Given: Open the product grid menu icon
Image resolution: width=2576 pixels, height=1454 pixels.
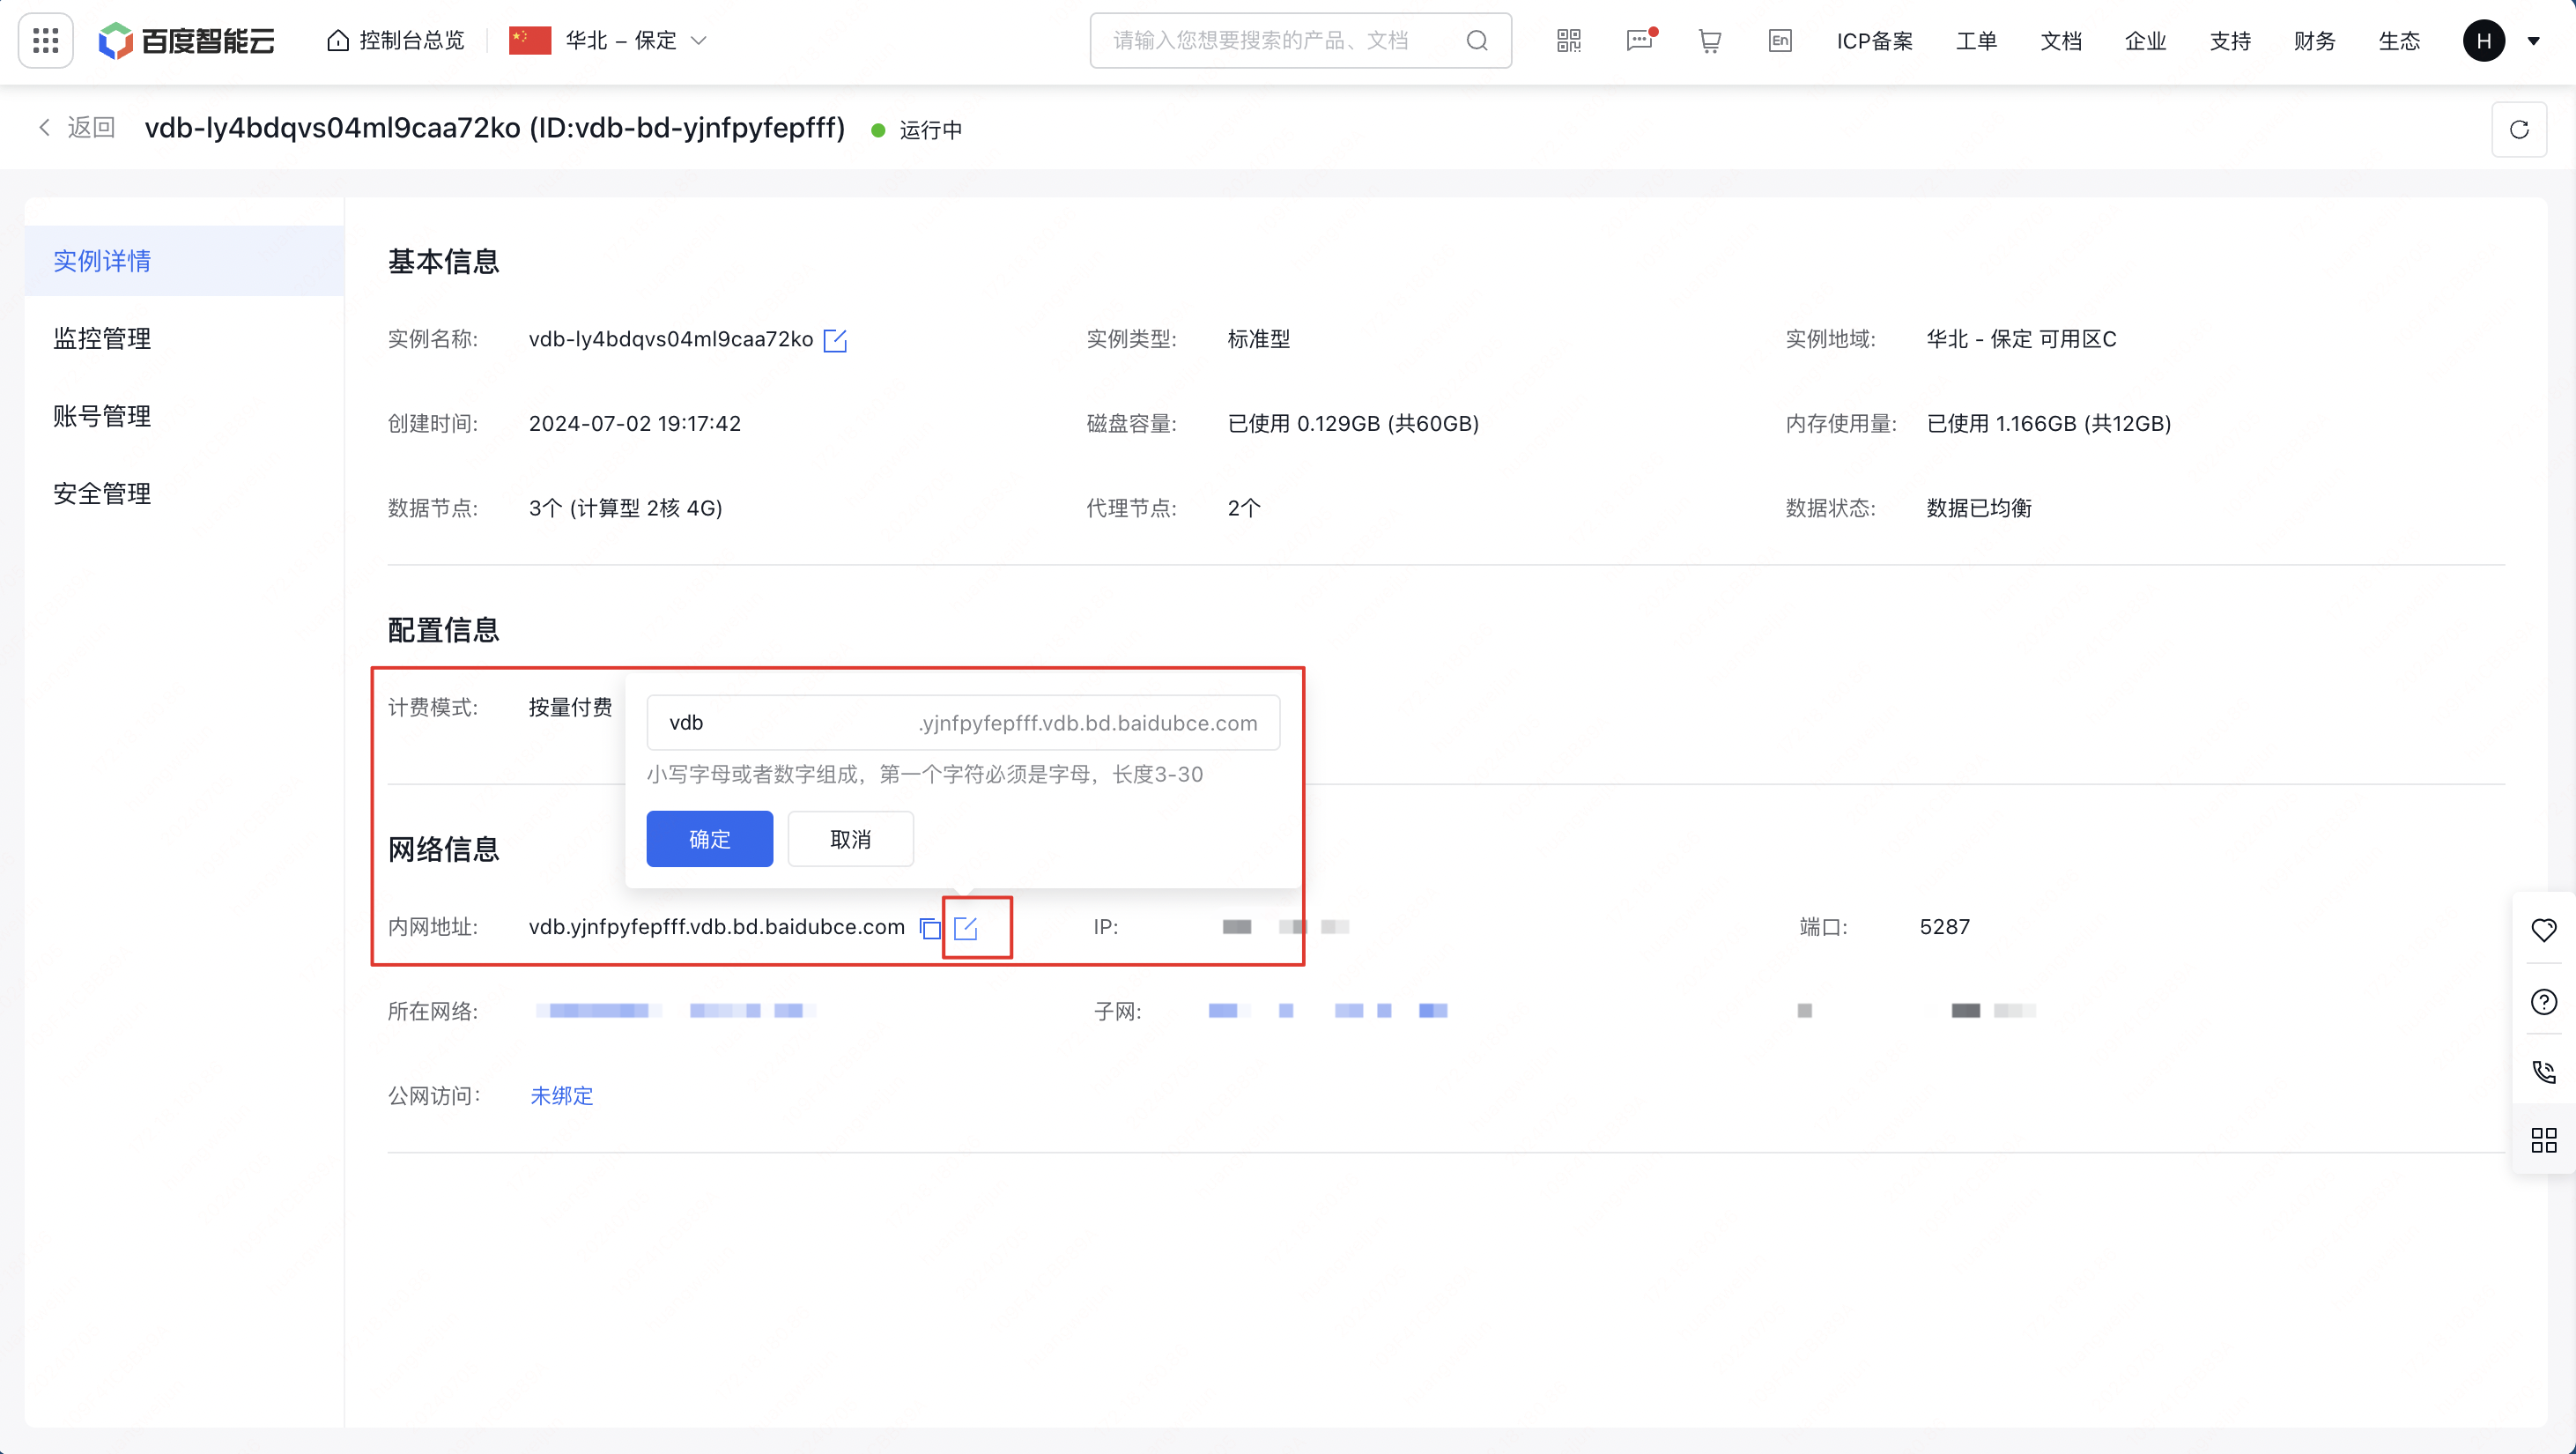Looking at the screenshot, I should (x=46, y=41).
